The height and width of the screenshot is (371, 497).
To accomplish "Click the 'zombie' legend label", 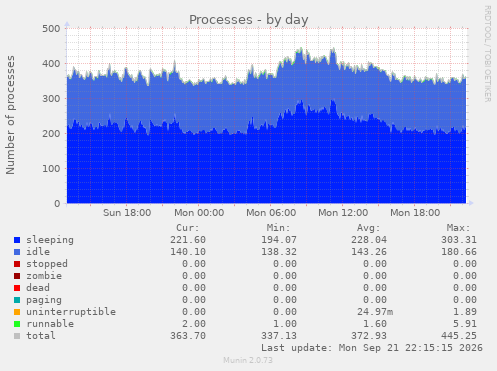I will pyautogui.click(x=44, y=276).
